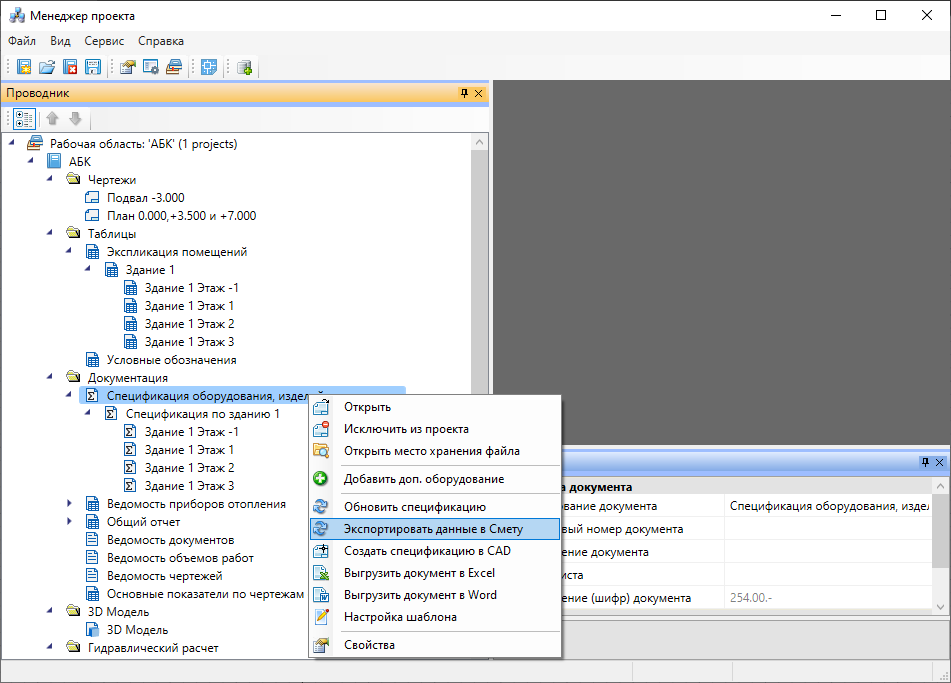Select Создать спецификацию в CAD
Viewport: 951px width, 683px height.
pos(435,551)
